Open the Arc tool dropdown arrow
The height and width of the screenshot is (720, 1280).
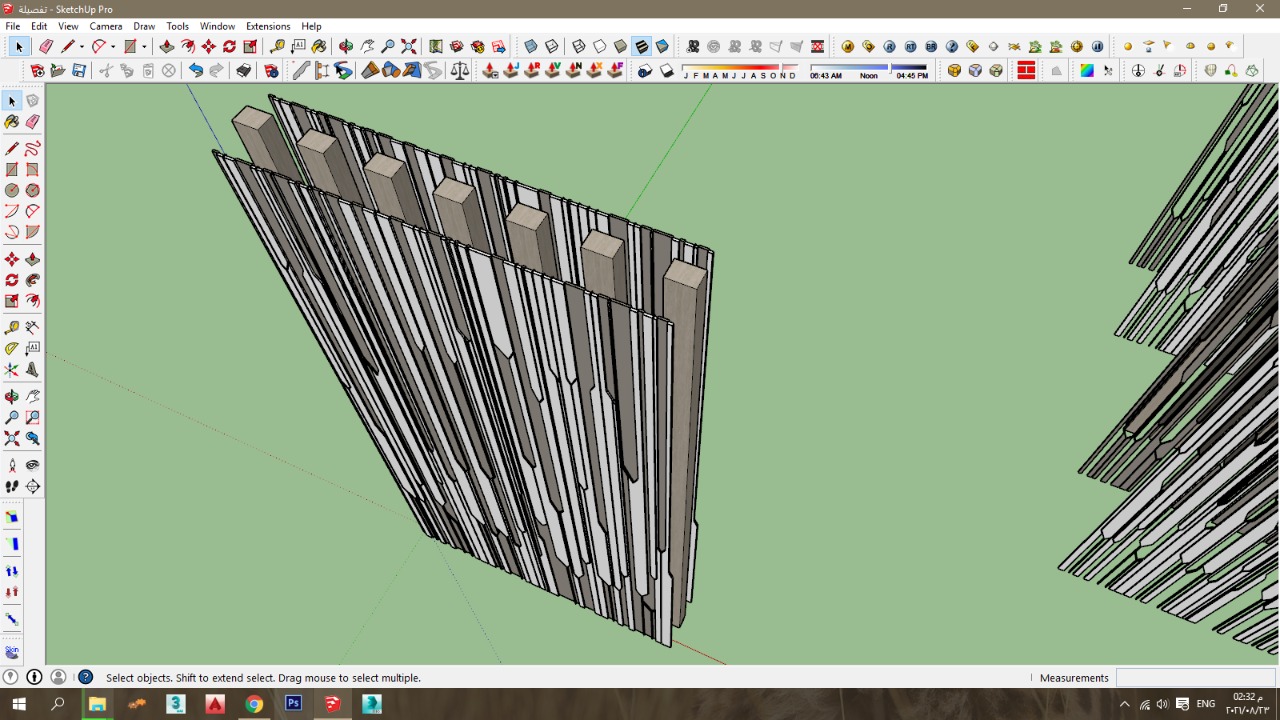113,47
